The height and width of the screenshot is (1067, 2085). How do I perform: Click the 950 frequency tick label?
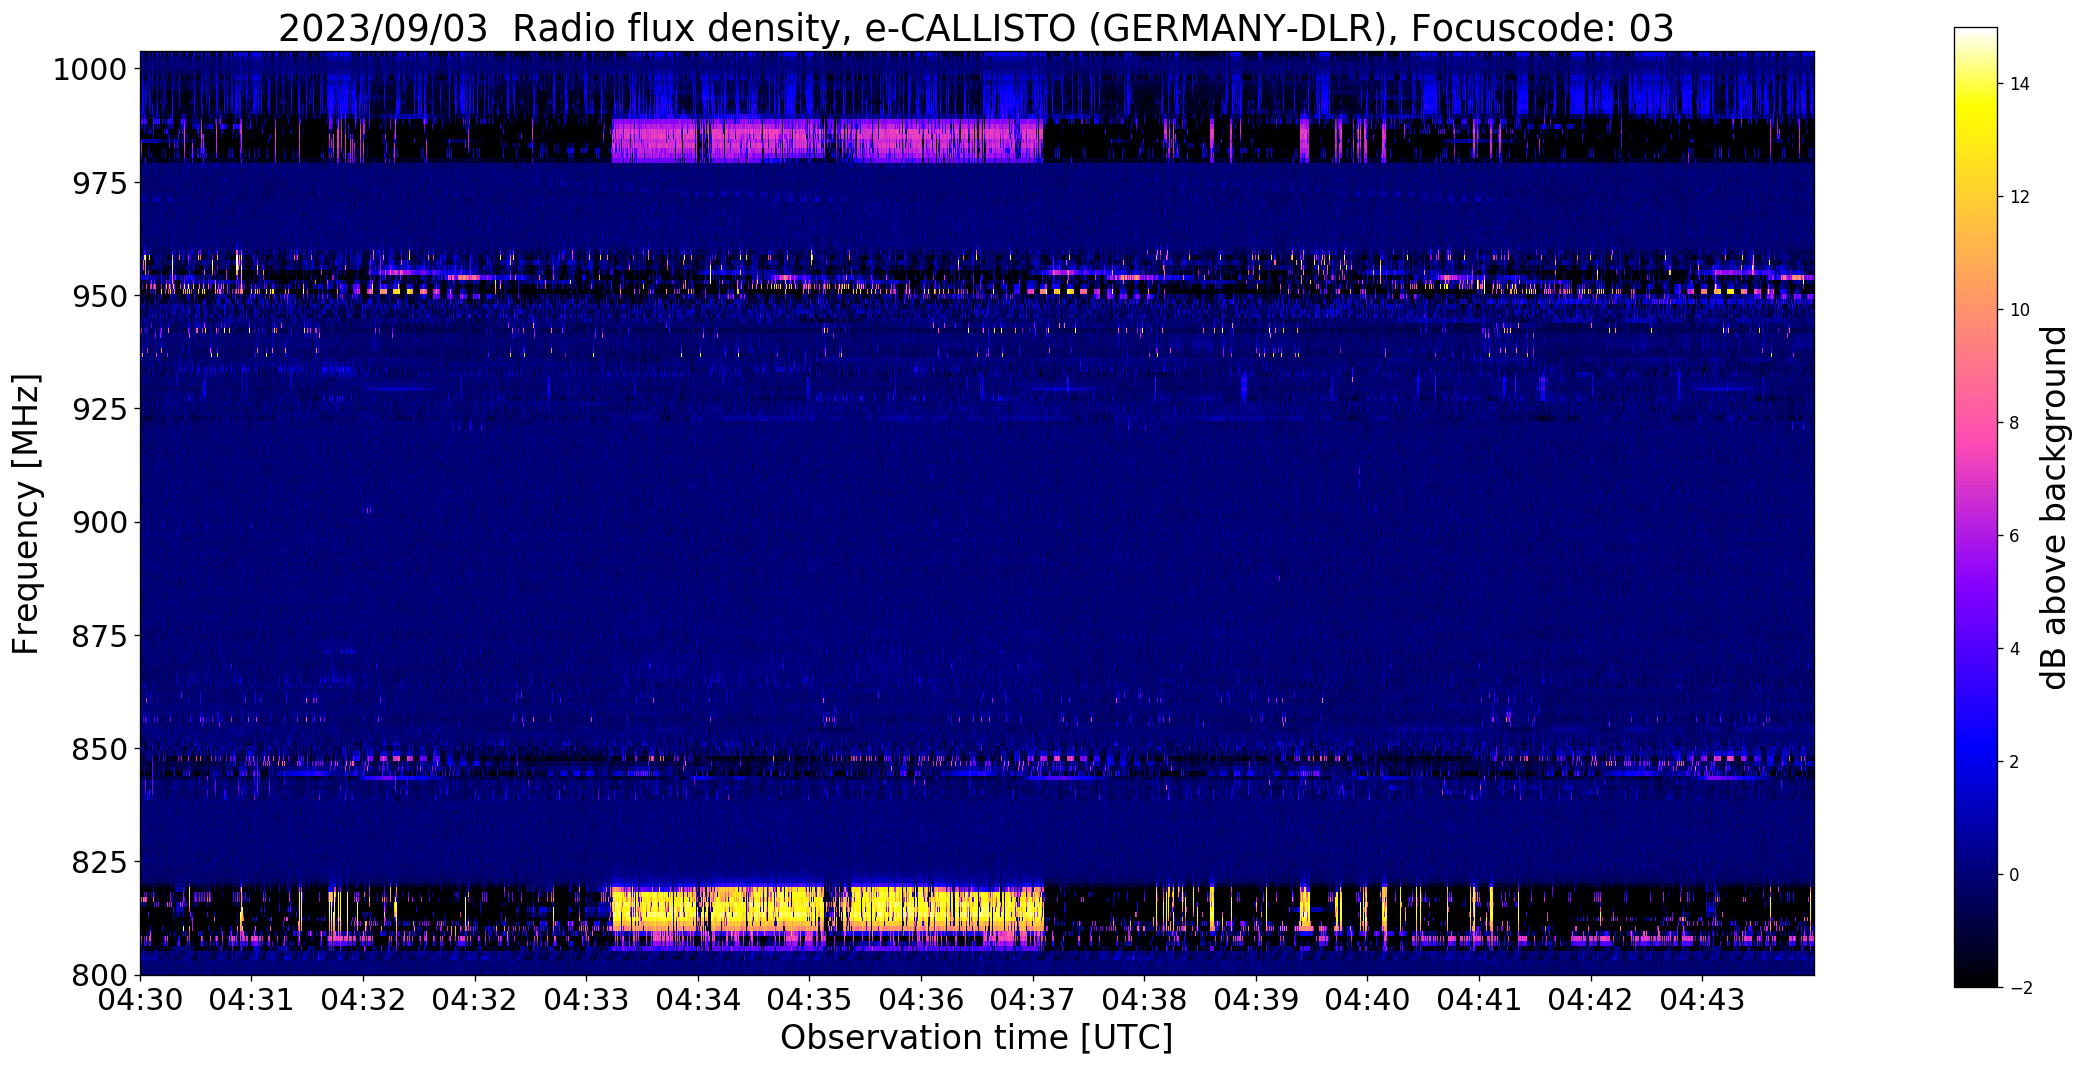(x=99, y=297)
